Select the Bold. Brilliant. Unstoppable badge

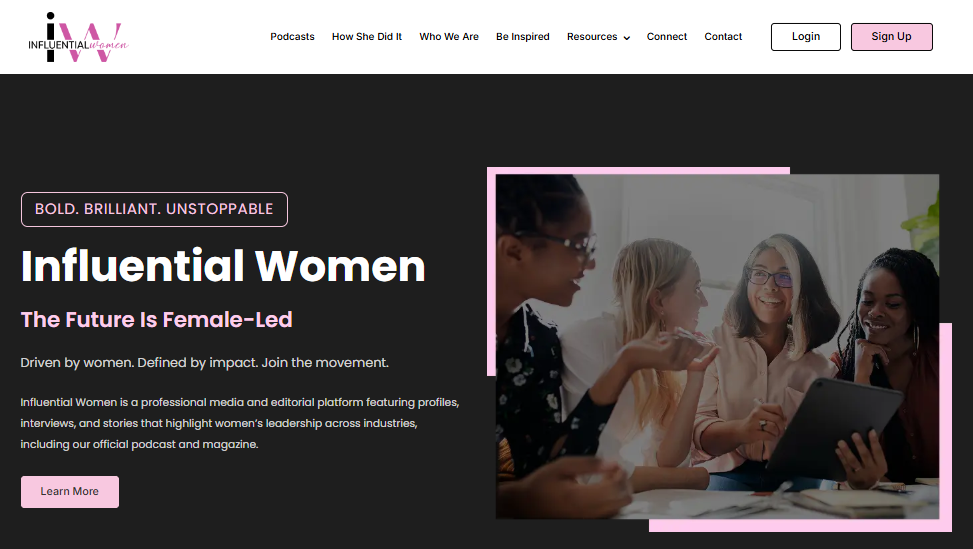[x=154, y=209]
